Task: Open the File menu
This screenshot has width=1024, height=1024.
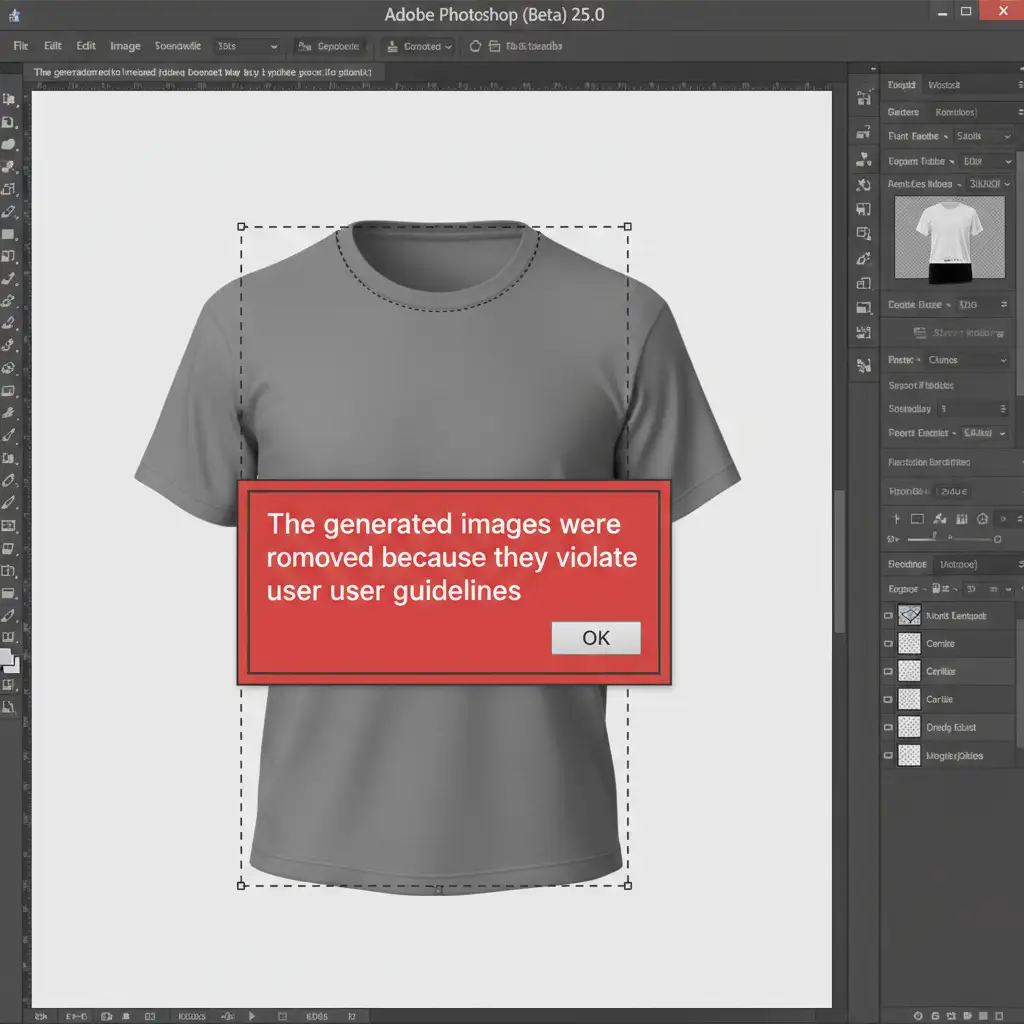Action: tap(21, 46)
